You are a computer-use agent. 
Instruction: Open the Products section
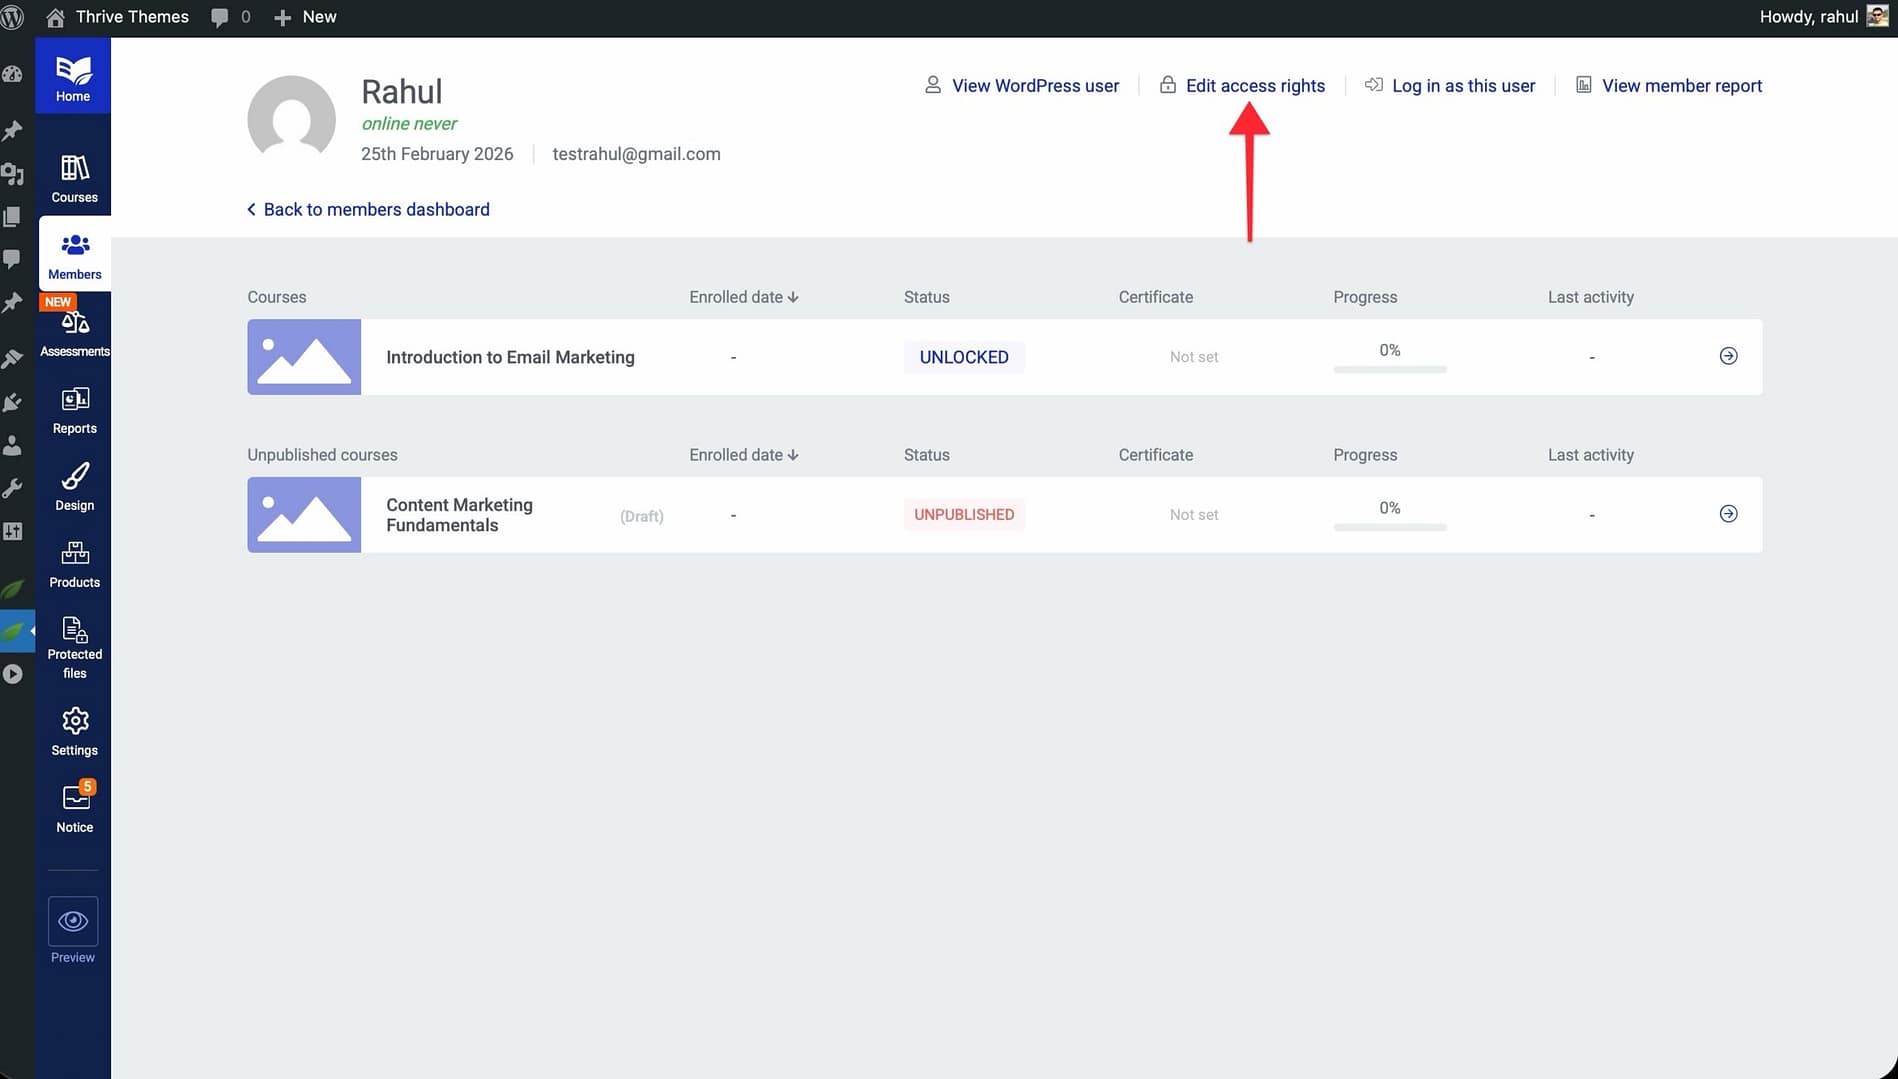(74, 564)
